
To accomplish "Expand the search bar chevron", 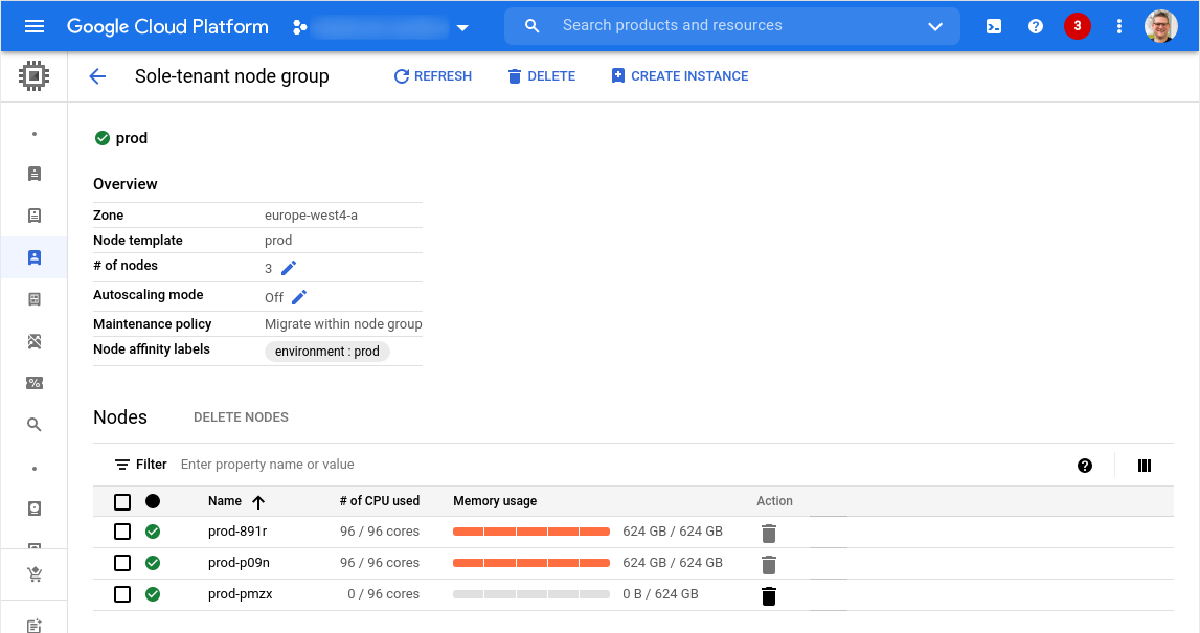I will pos(934,26).
